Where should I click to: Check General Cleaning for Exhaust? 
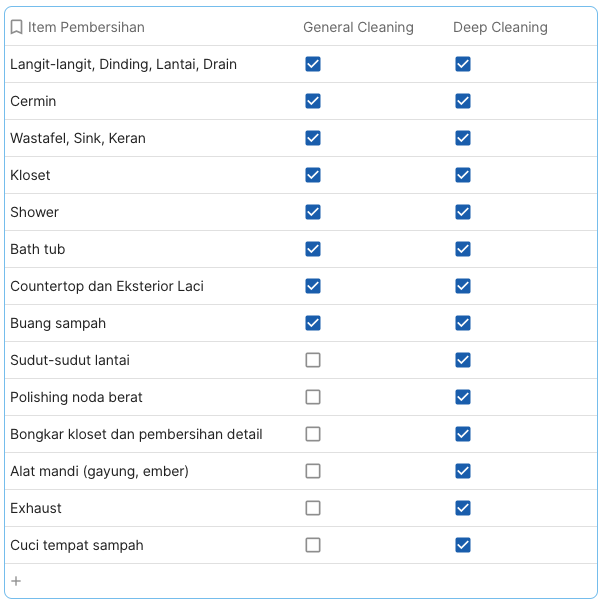(313, 508)
